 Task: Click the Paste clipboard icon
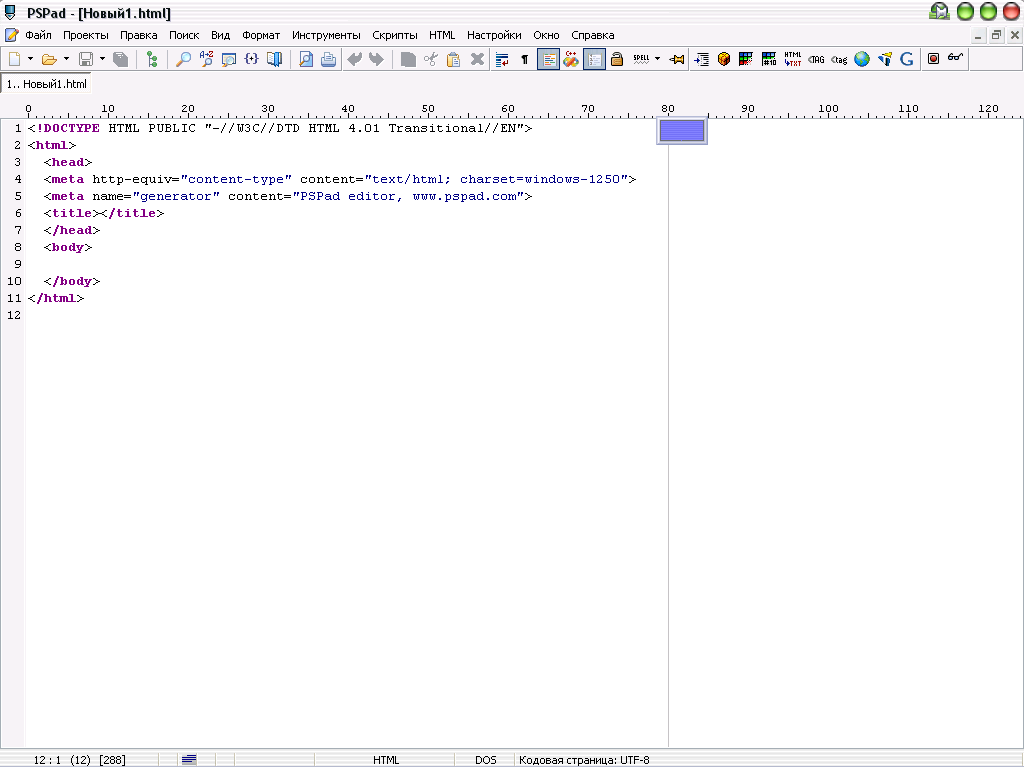click(x=453, y=59)
